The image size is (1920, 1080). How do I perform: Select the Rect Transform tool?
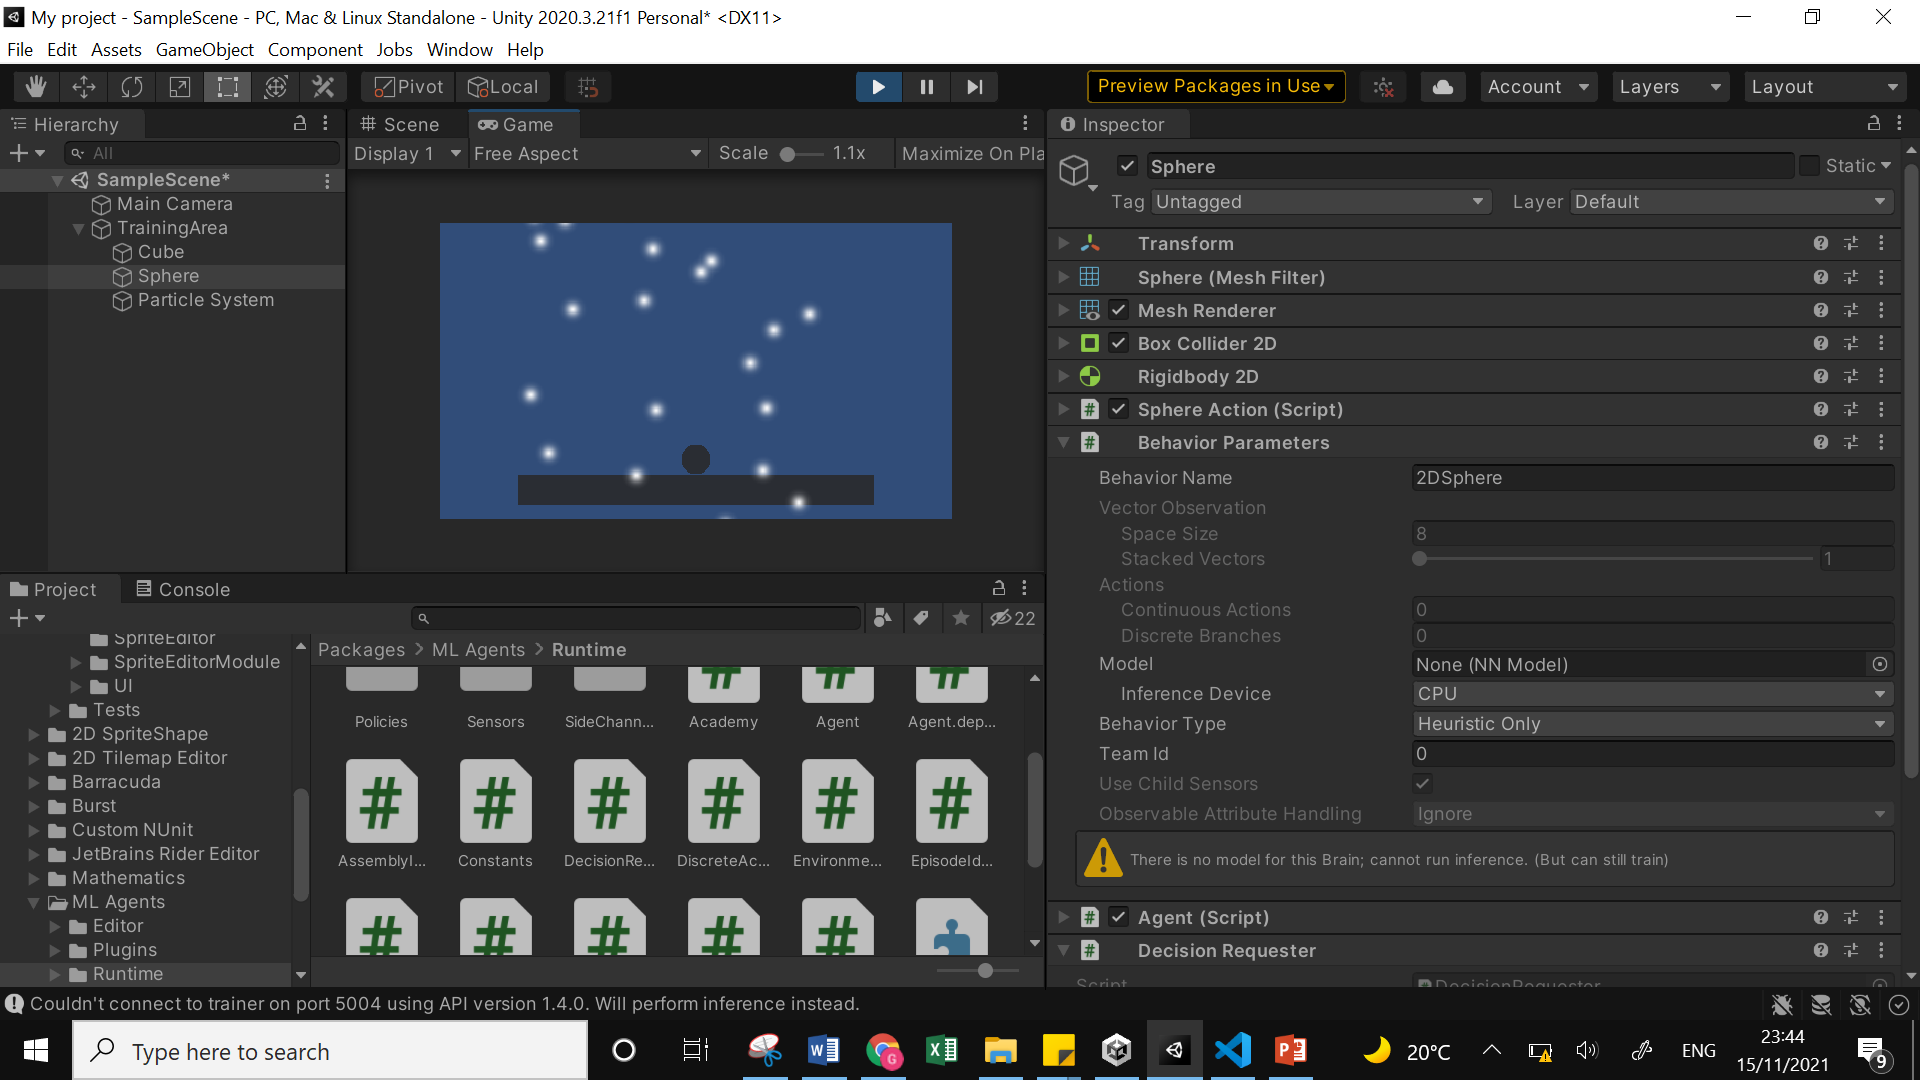pyautogui.click(x=227, y=87)
